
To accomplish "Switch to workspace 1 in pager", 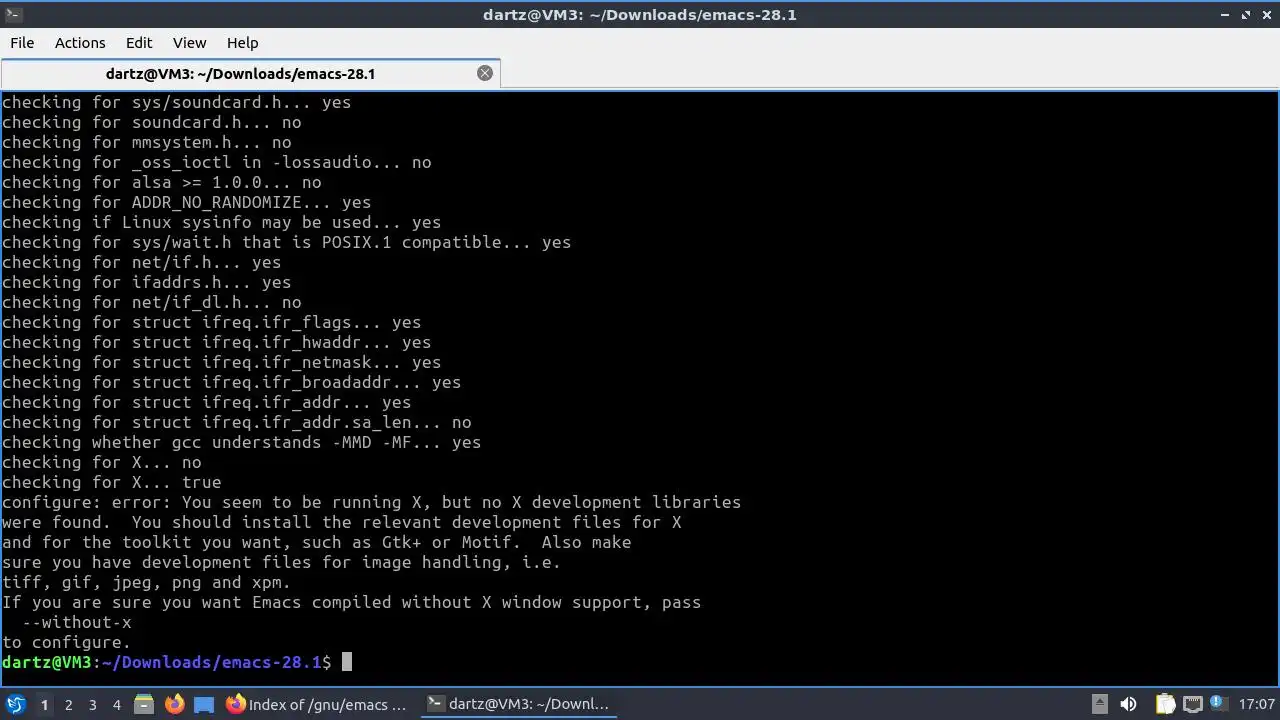I will (x=44, y=705).
